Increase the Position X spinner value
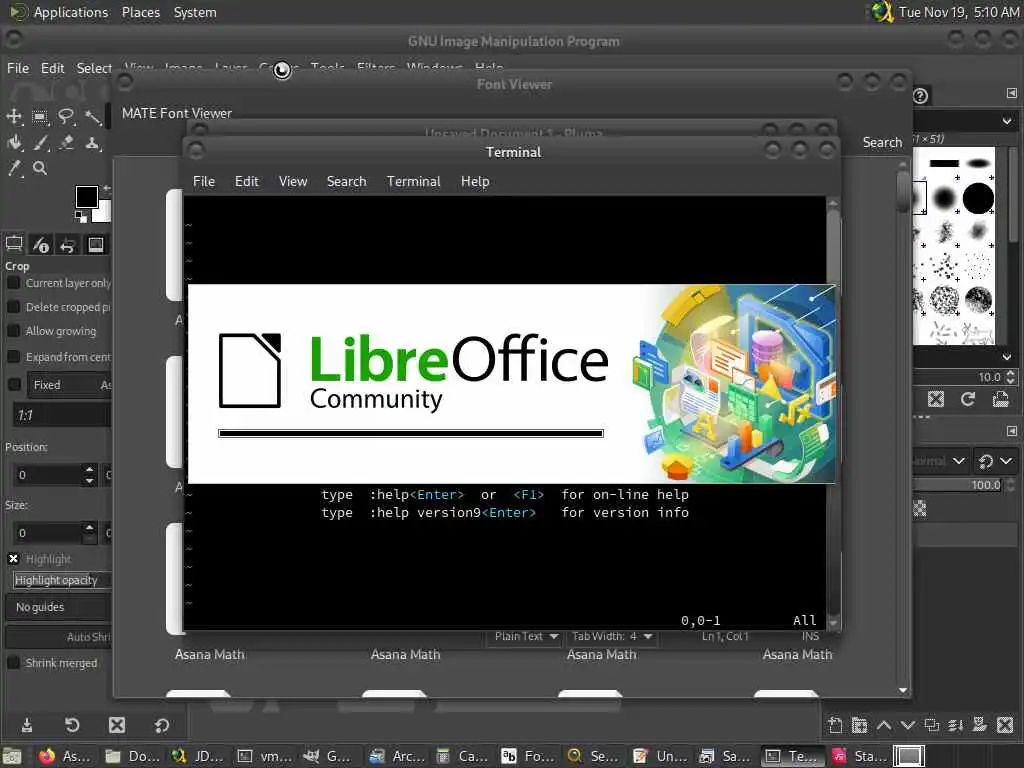The width and height of the screenshot is (1024, 768). click(89, 469)
